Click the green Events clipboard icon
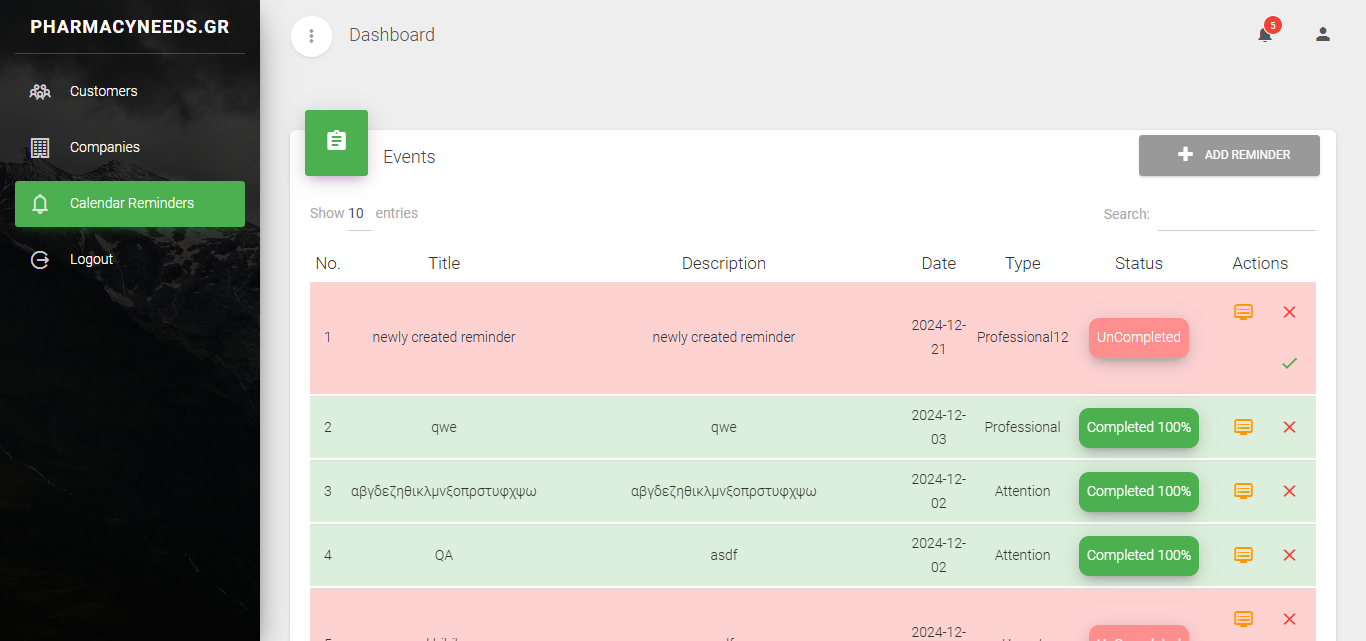 pos(336,142)
